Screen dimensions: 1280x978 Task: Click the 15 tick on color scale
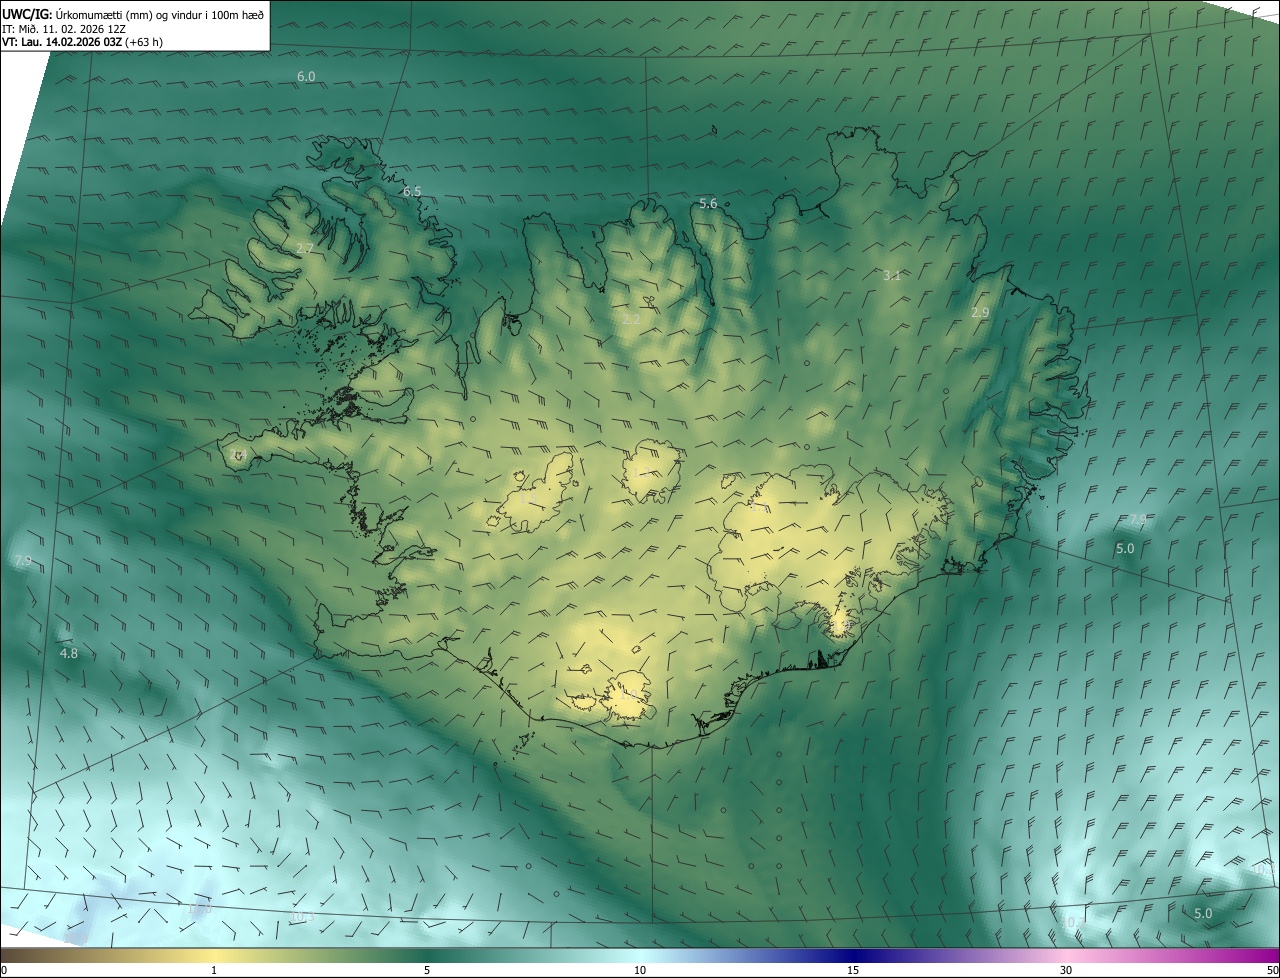point(853,970)
